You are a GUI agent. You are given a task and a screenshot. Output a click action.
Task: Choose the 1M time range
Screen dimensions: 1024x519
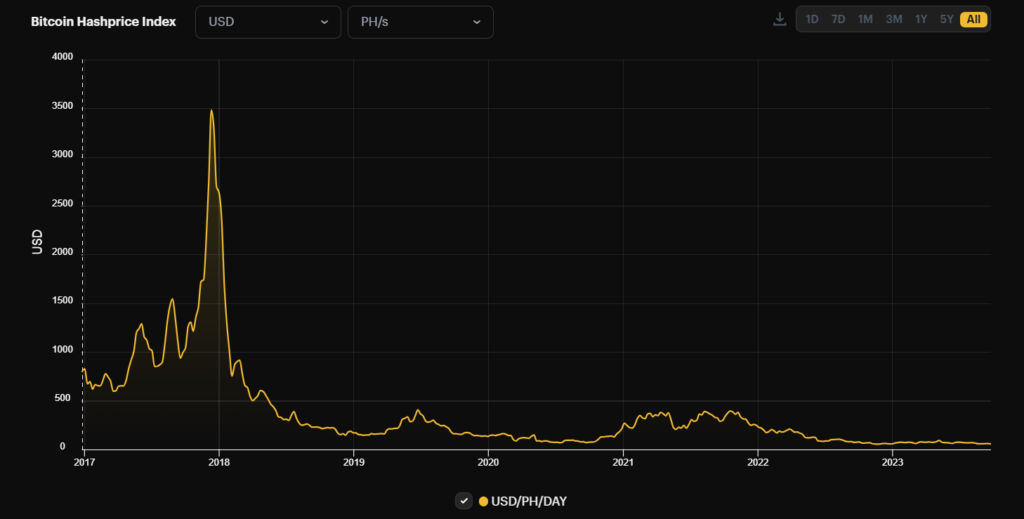pyautogui.click(x=865, y=20)
